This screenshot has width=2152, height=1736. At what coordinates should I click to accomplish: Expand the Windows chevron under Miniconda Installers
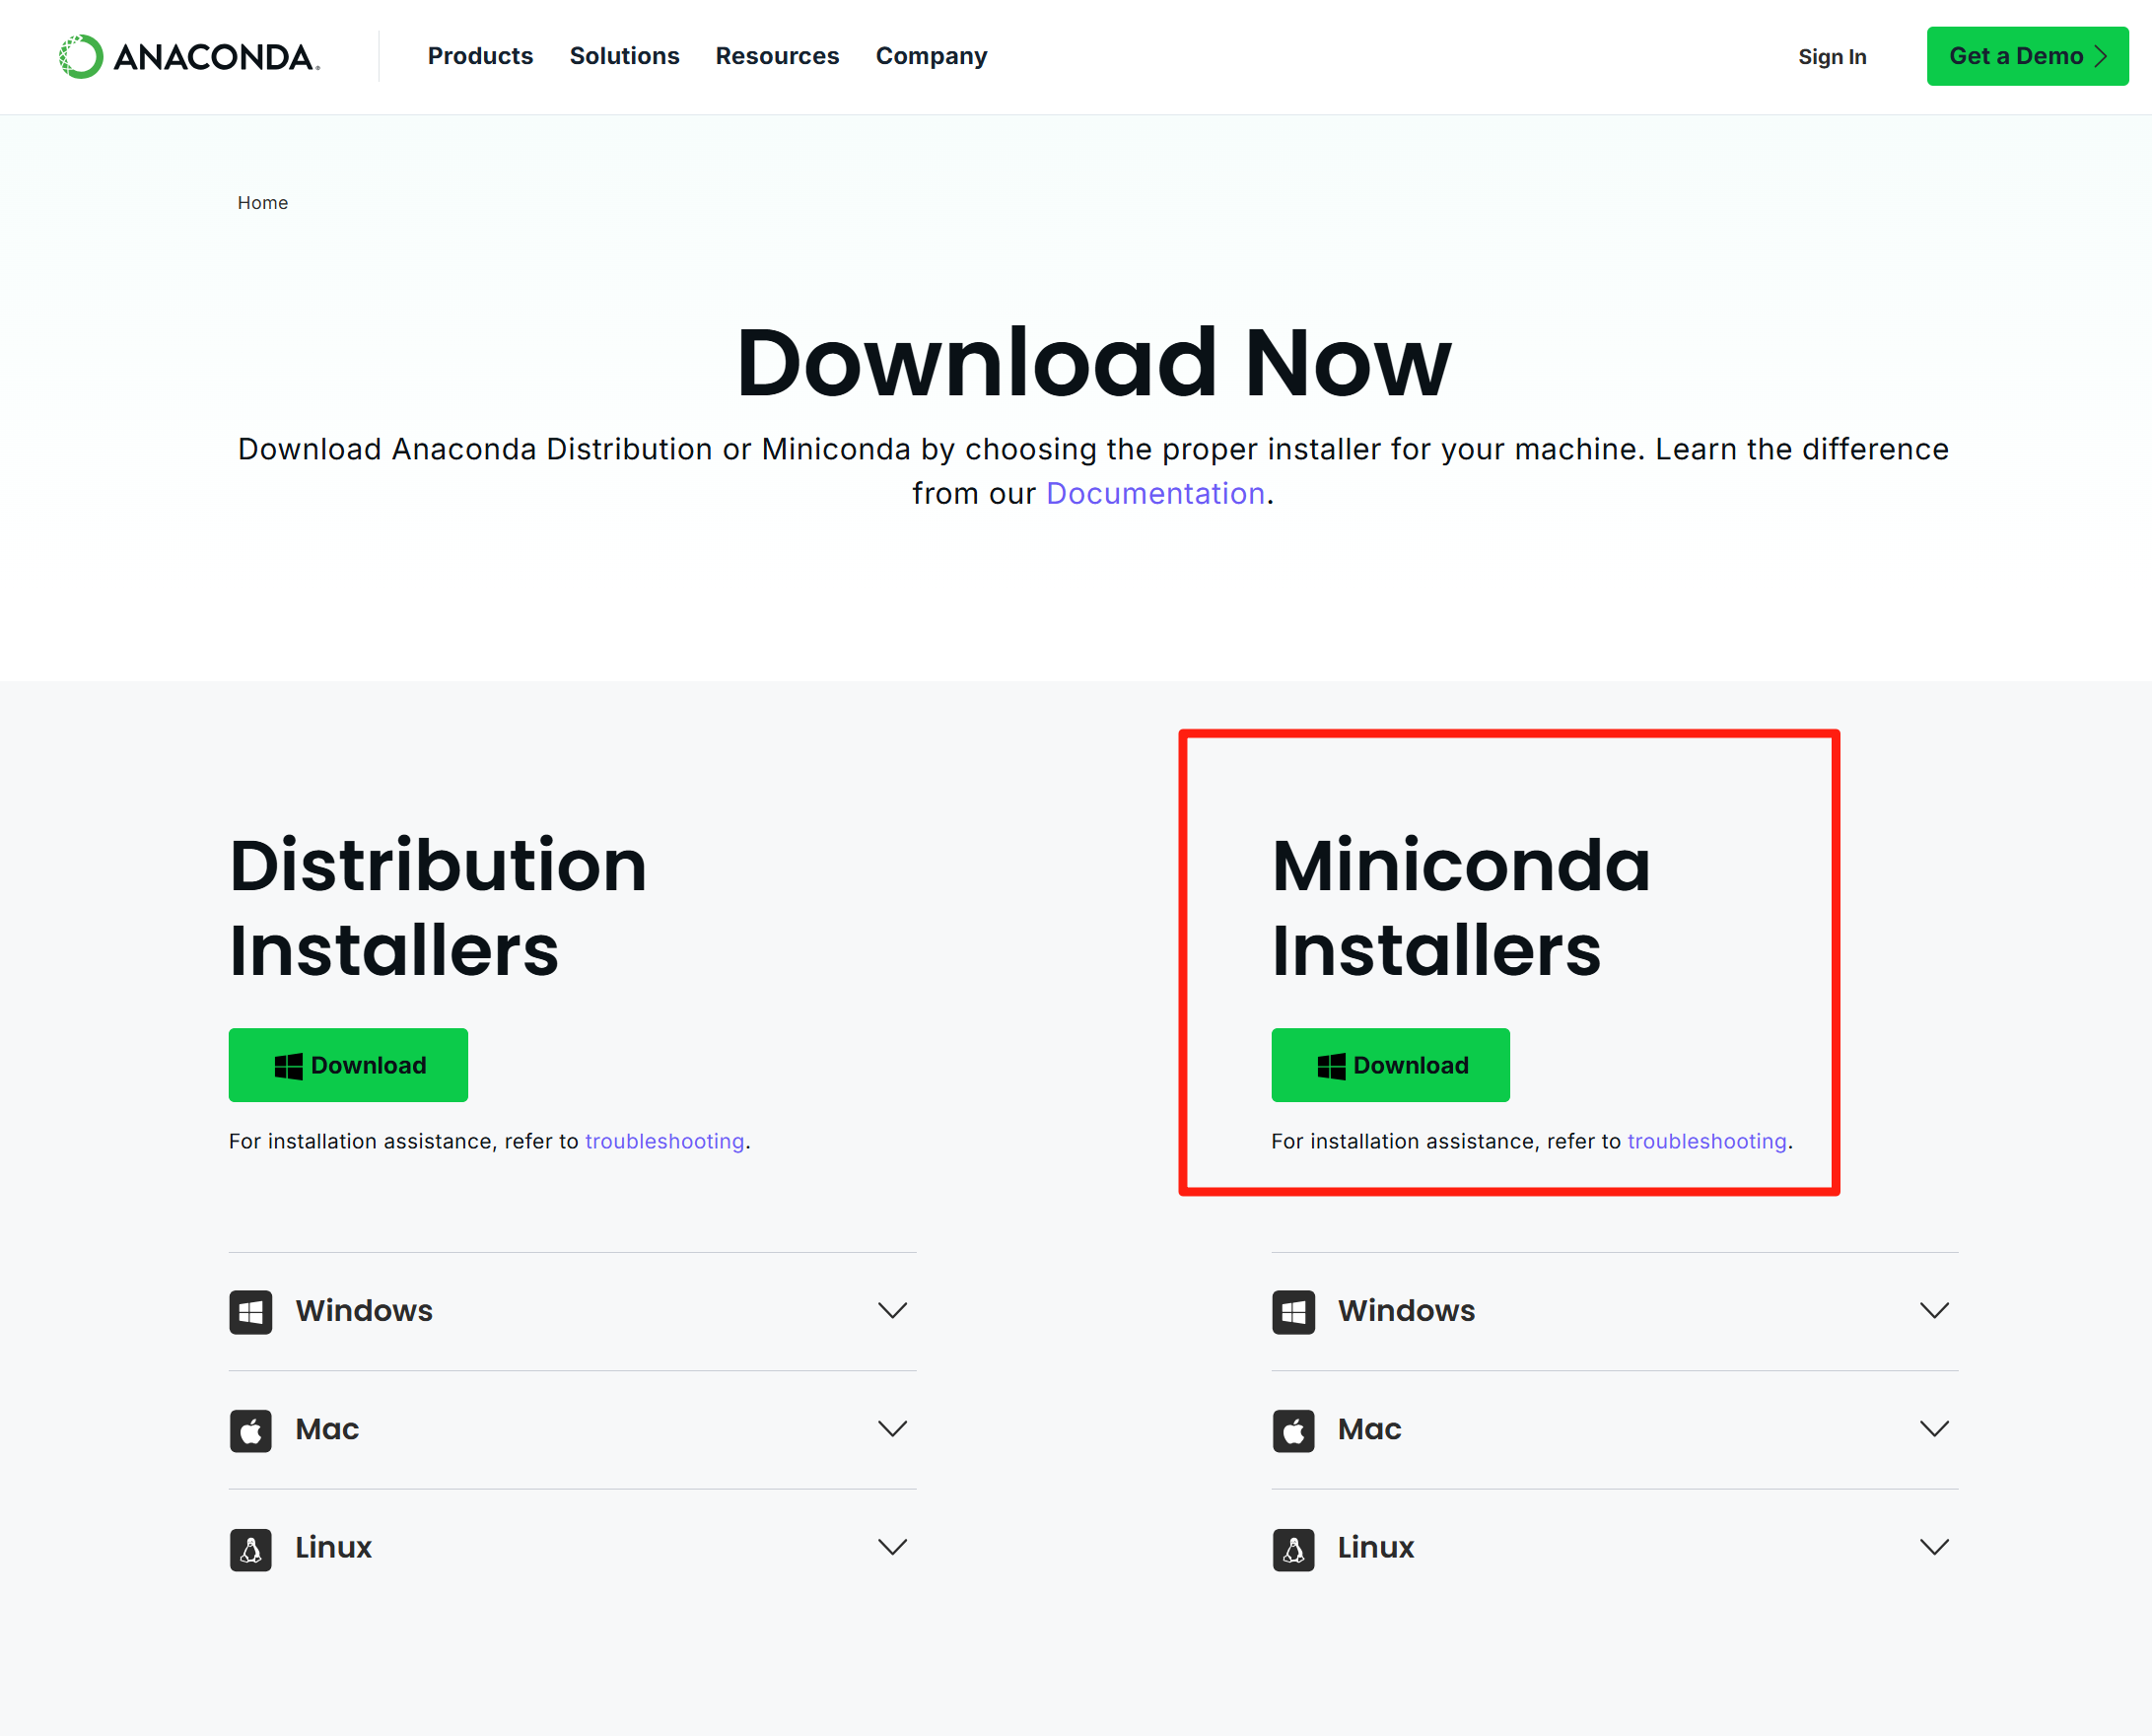tap(1934, 1310)
